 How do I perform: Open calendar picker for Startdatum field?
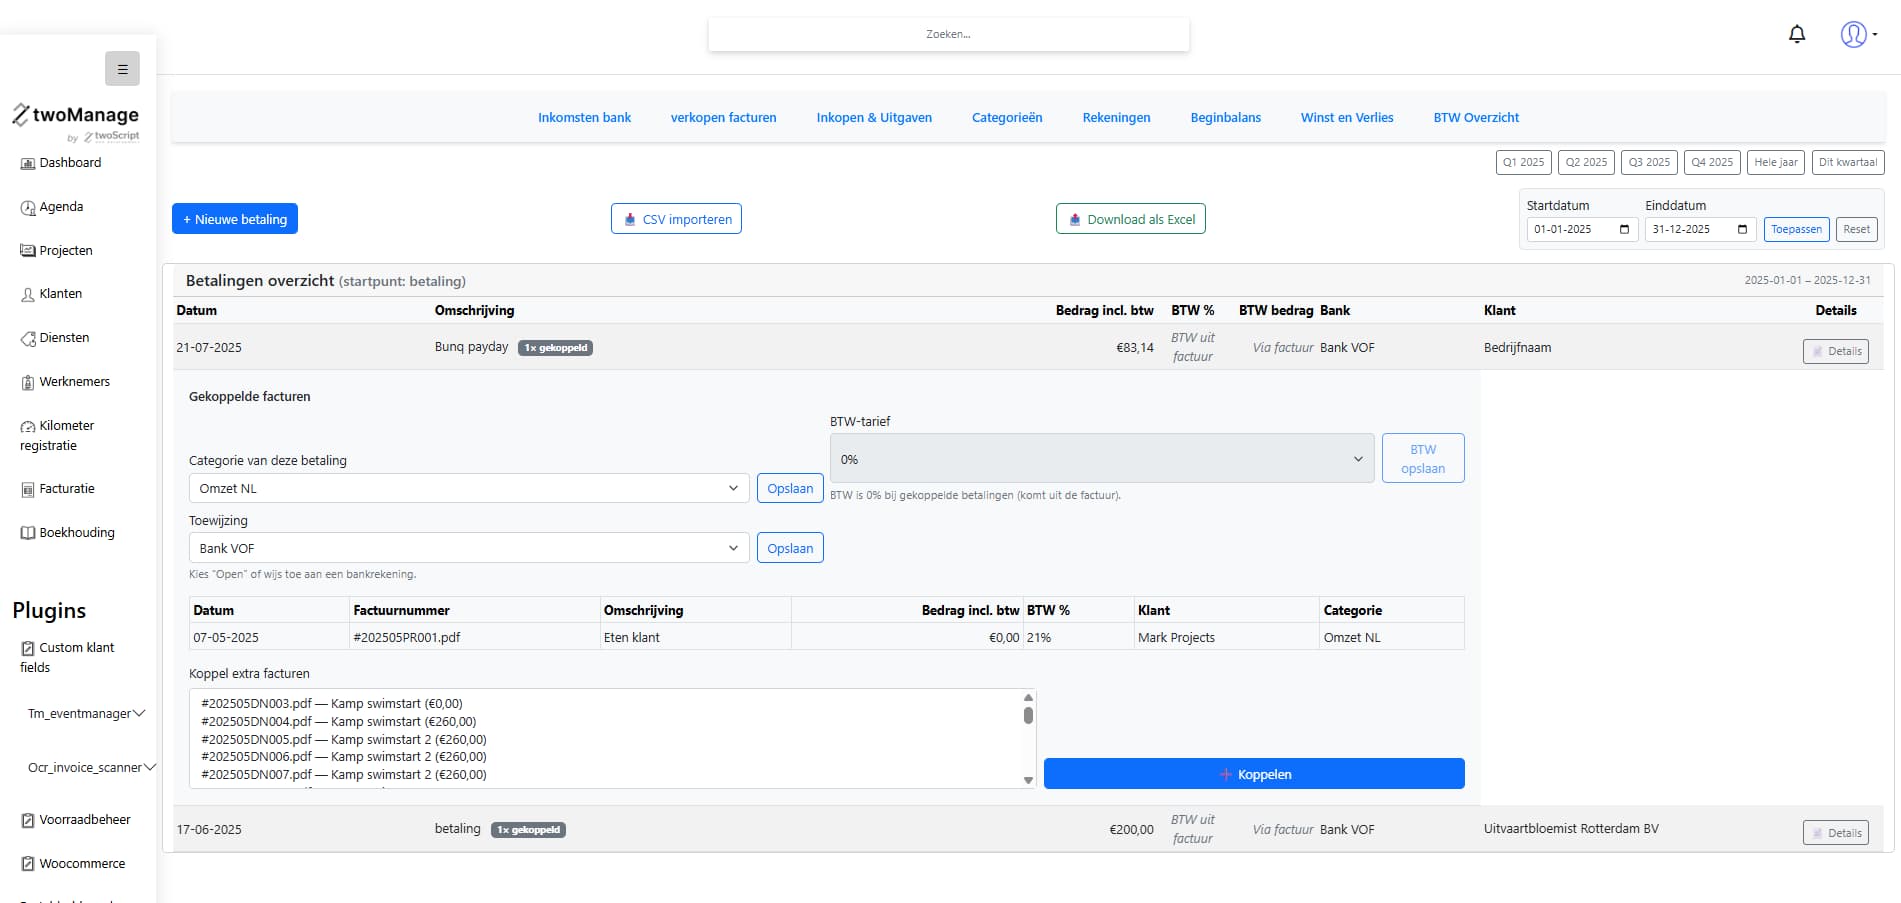tap(1624, 230)
